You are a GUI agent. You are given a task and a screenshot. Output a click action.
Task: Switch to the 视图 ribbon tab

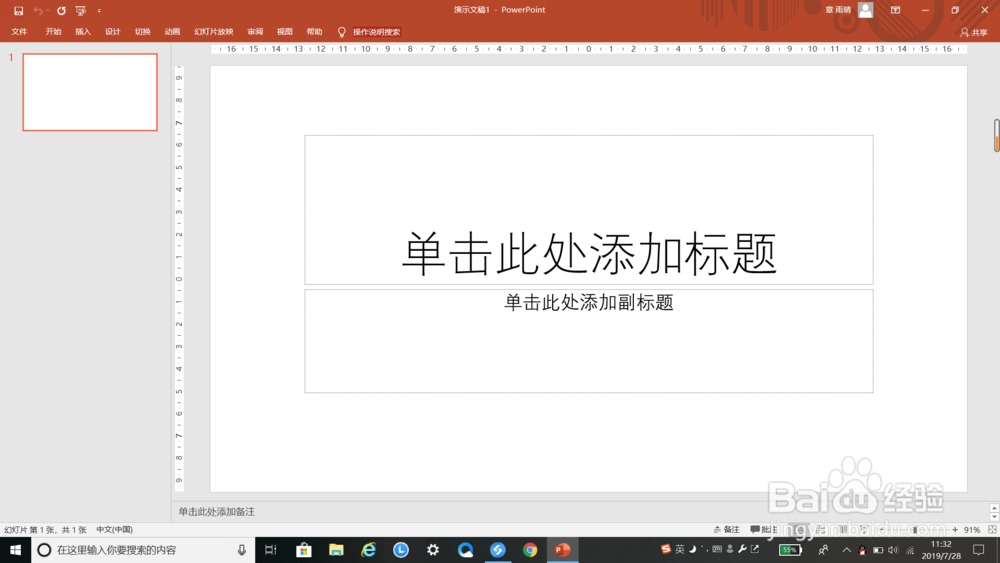(284, 32)
